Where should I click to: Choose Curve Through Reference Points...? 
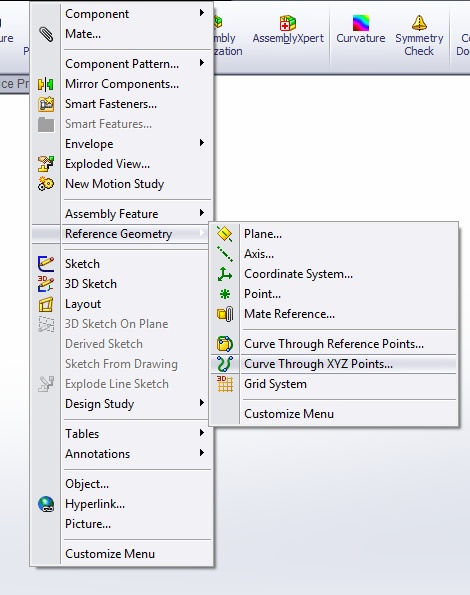[334, 344]
